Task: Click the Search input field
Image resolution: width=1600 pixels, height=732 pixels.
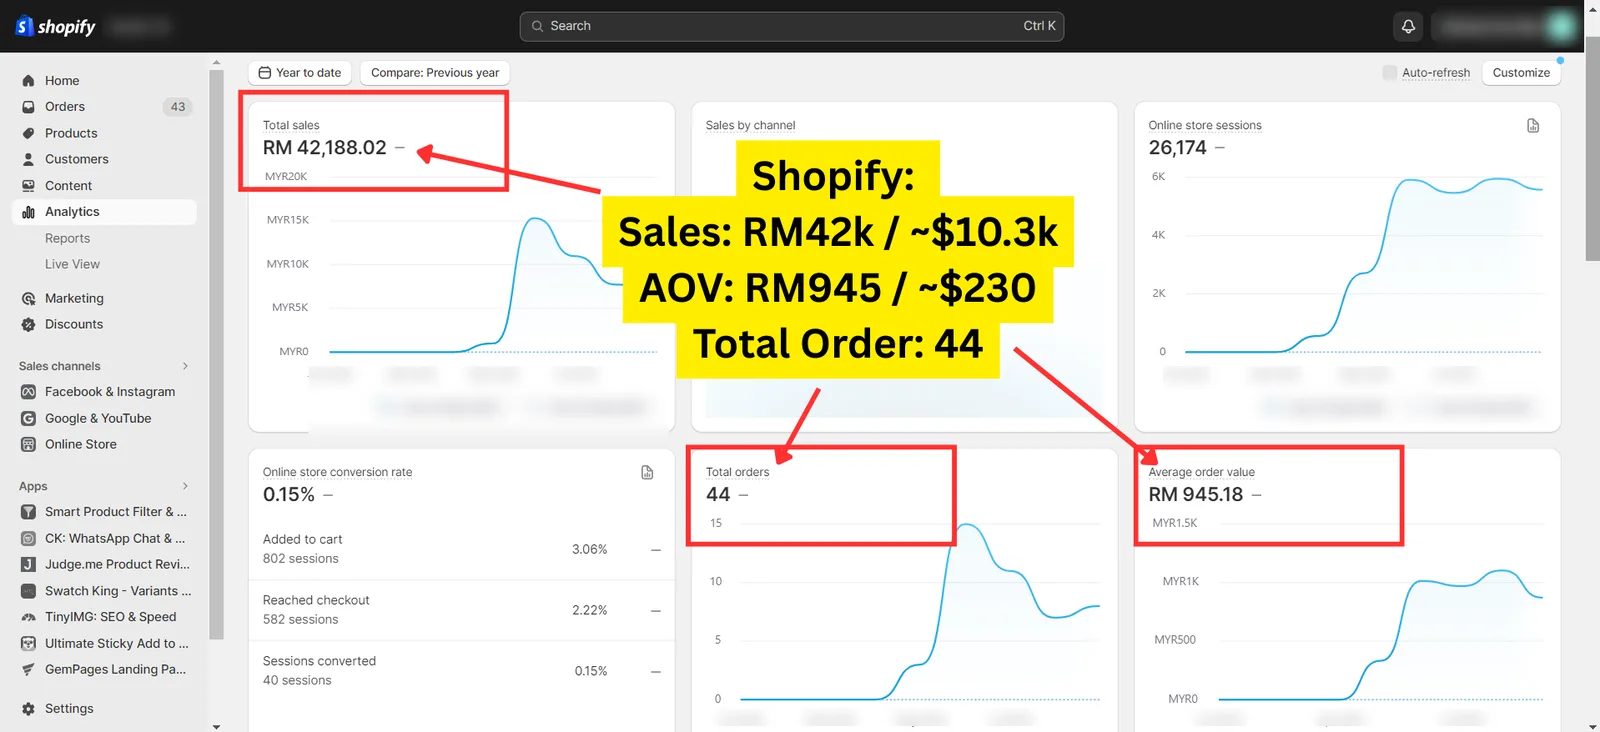Action: click(x=791, y=26)
